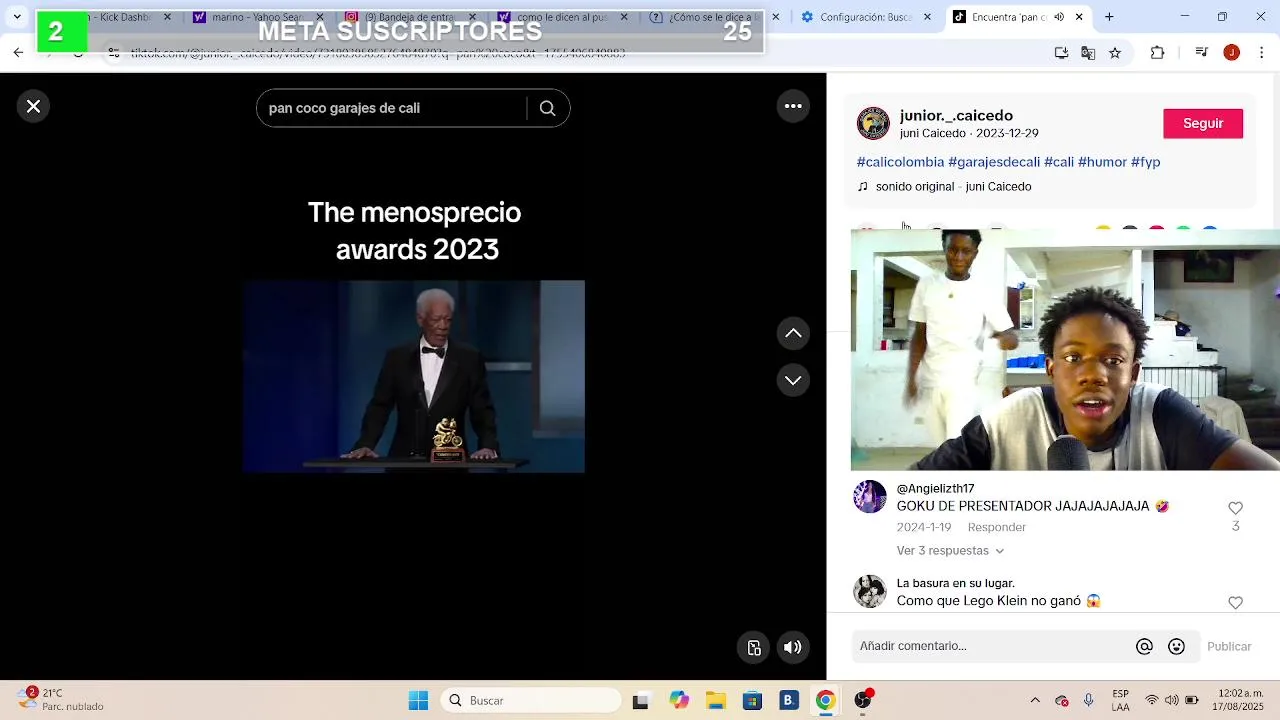Close the TikTok video viewer
The width and height of the screenshot is (1280, 720).
tap(33, 106)
